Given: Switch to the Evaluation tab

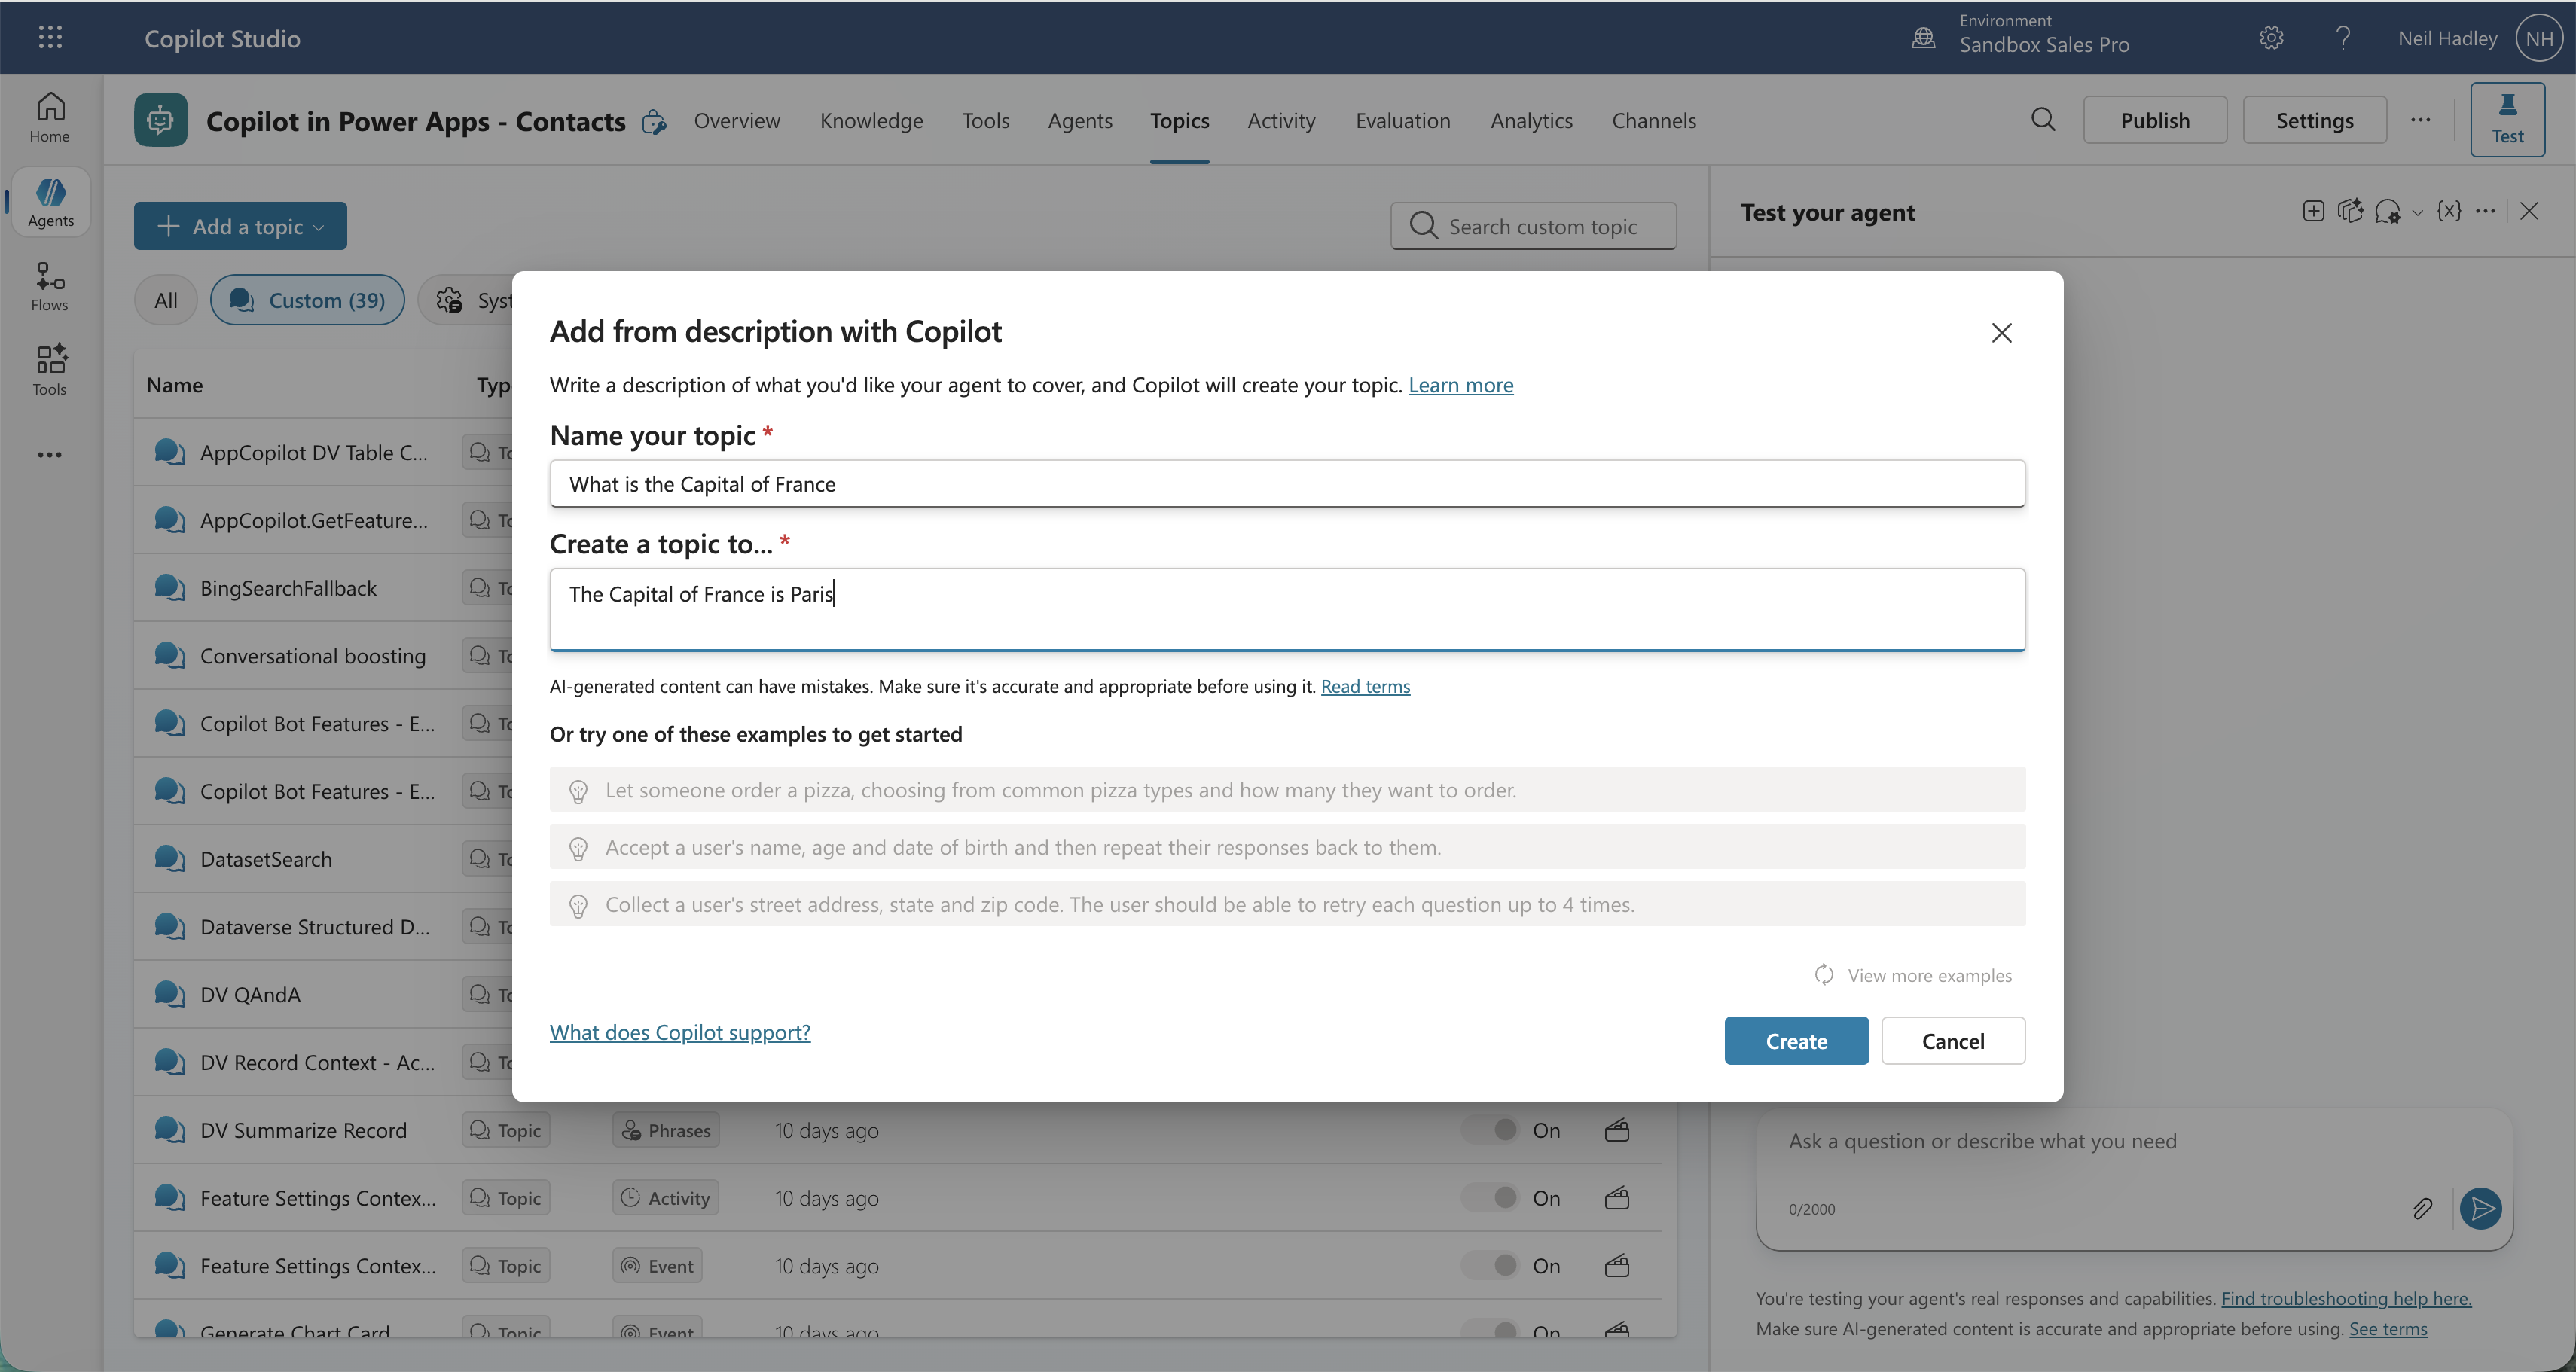Looking at the screenshot, I should pos(1402,121).
